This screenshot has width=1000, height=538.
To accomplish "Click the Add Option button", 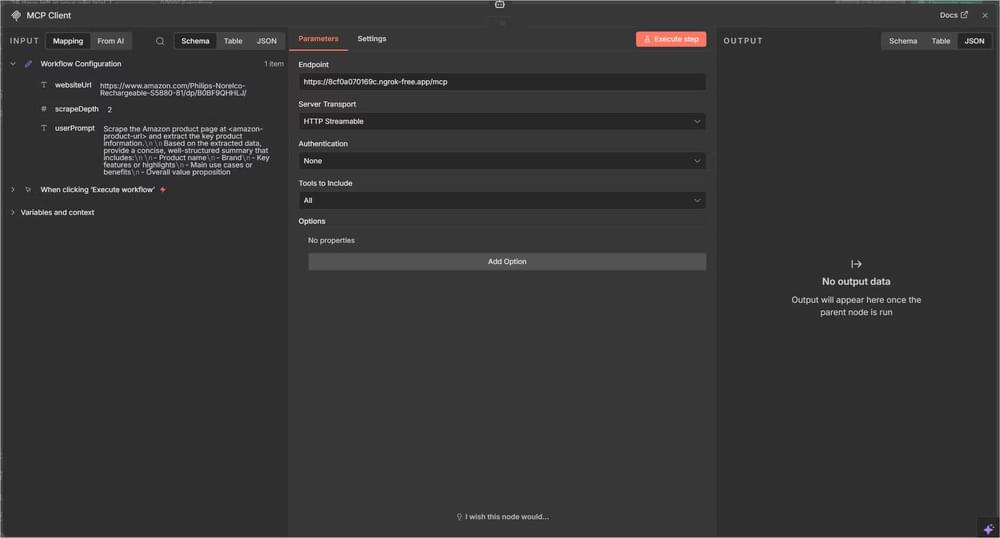I will (506, 262).
